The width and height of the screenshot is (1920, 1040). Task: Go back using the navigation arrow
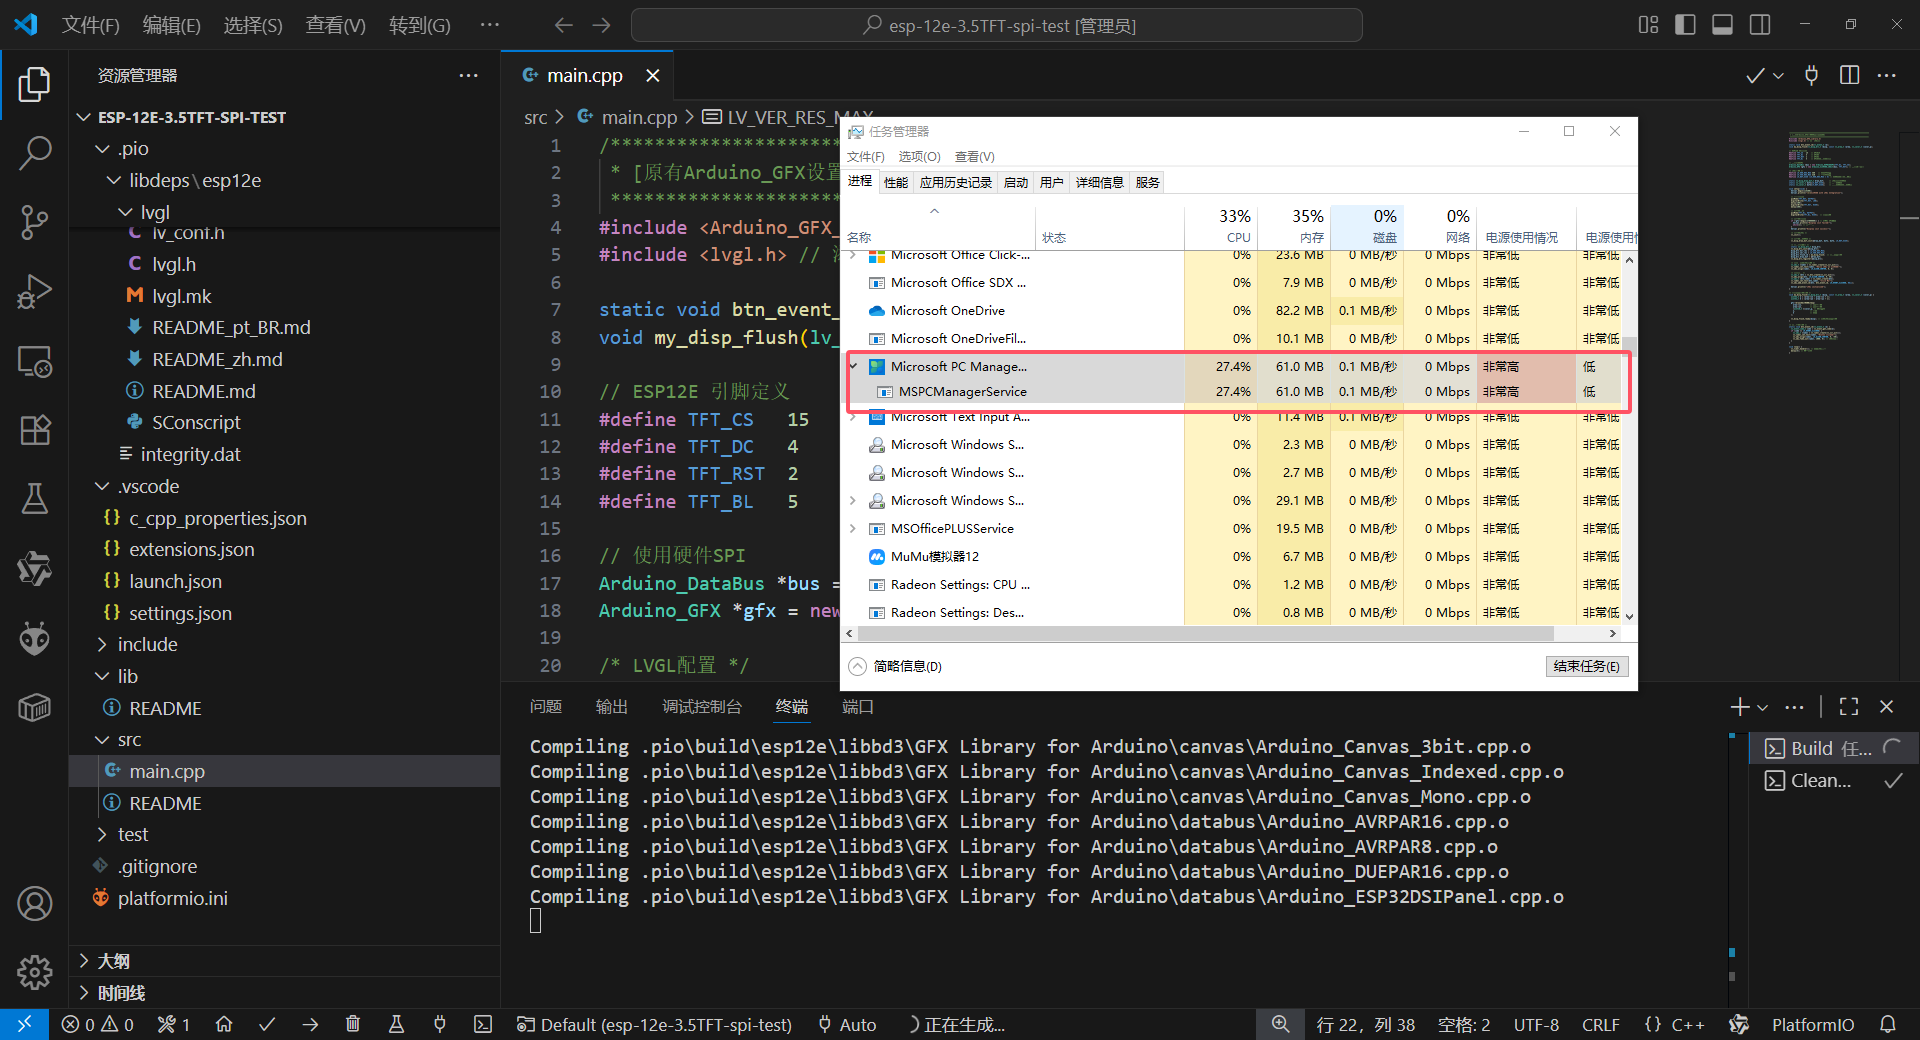pyautogui.click(x=563, y=25)
